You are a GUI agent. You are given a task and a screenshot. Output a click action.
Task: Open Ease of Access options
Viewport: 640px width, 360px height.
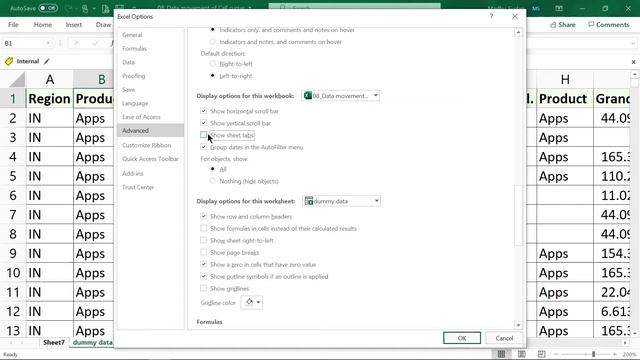click(141, 117)
